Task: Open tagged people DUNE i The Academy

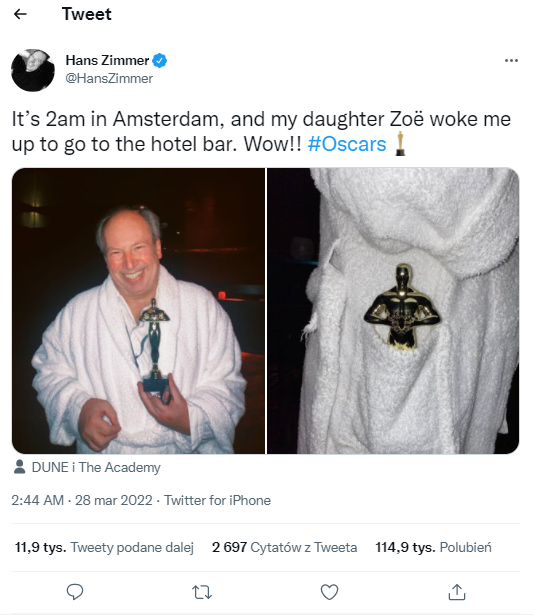Action: pos(96,467)
